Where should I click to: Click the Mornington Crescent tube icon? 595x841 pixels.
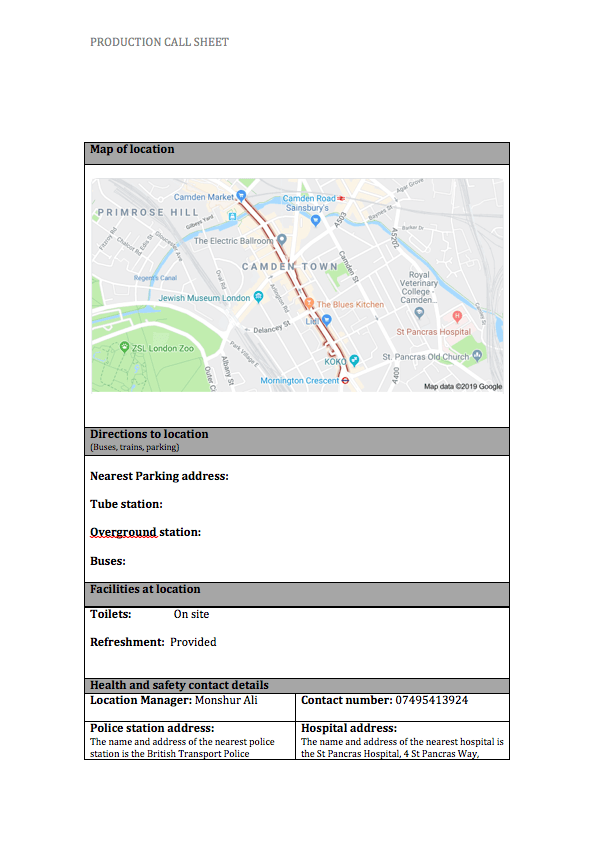(346, 380)
